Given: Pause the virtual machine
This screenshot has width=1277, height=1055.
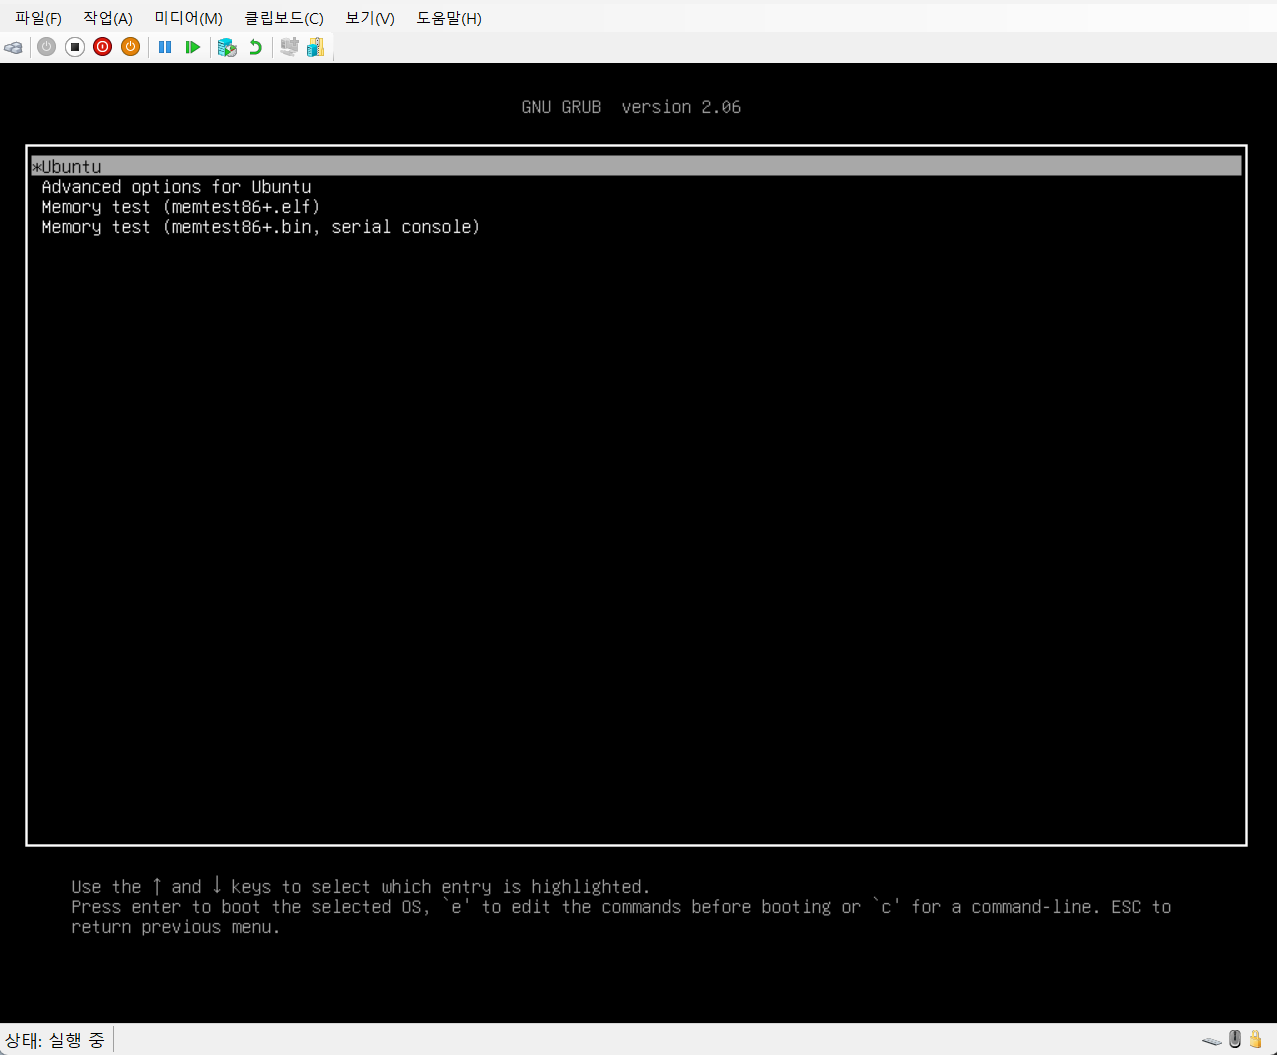Looking at the screenshot, I should 165,47.
